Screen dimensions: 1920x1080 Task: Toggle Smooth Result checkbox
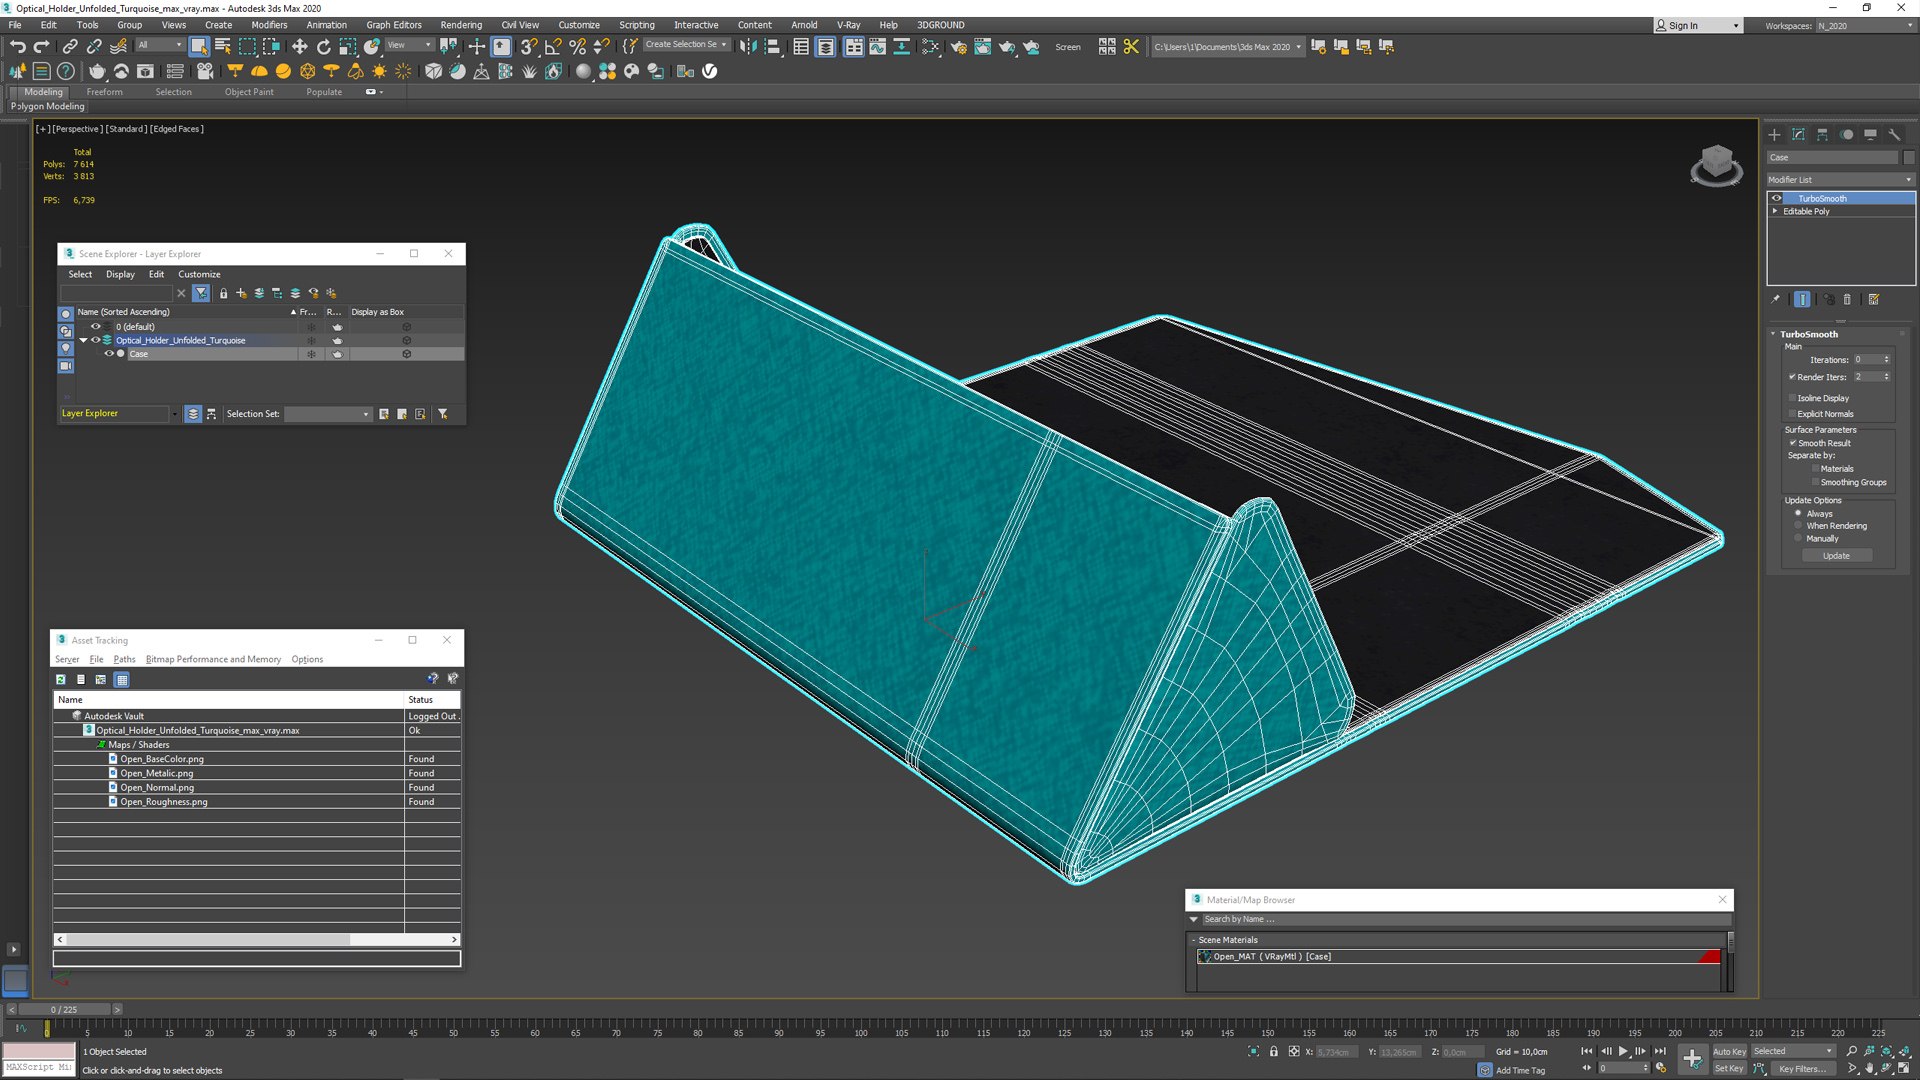coord(1792,443)
